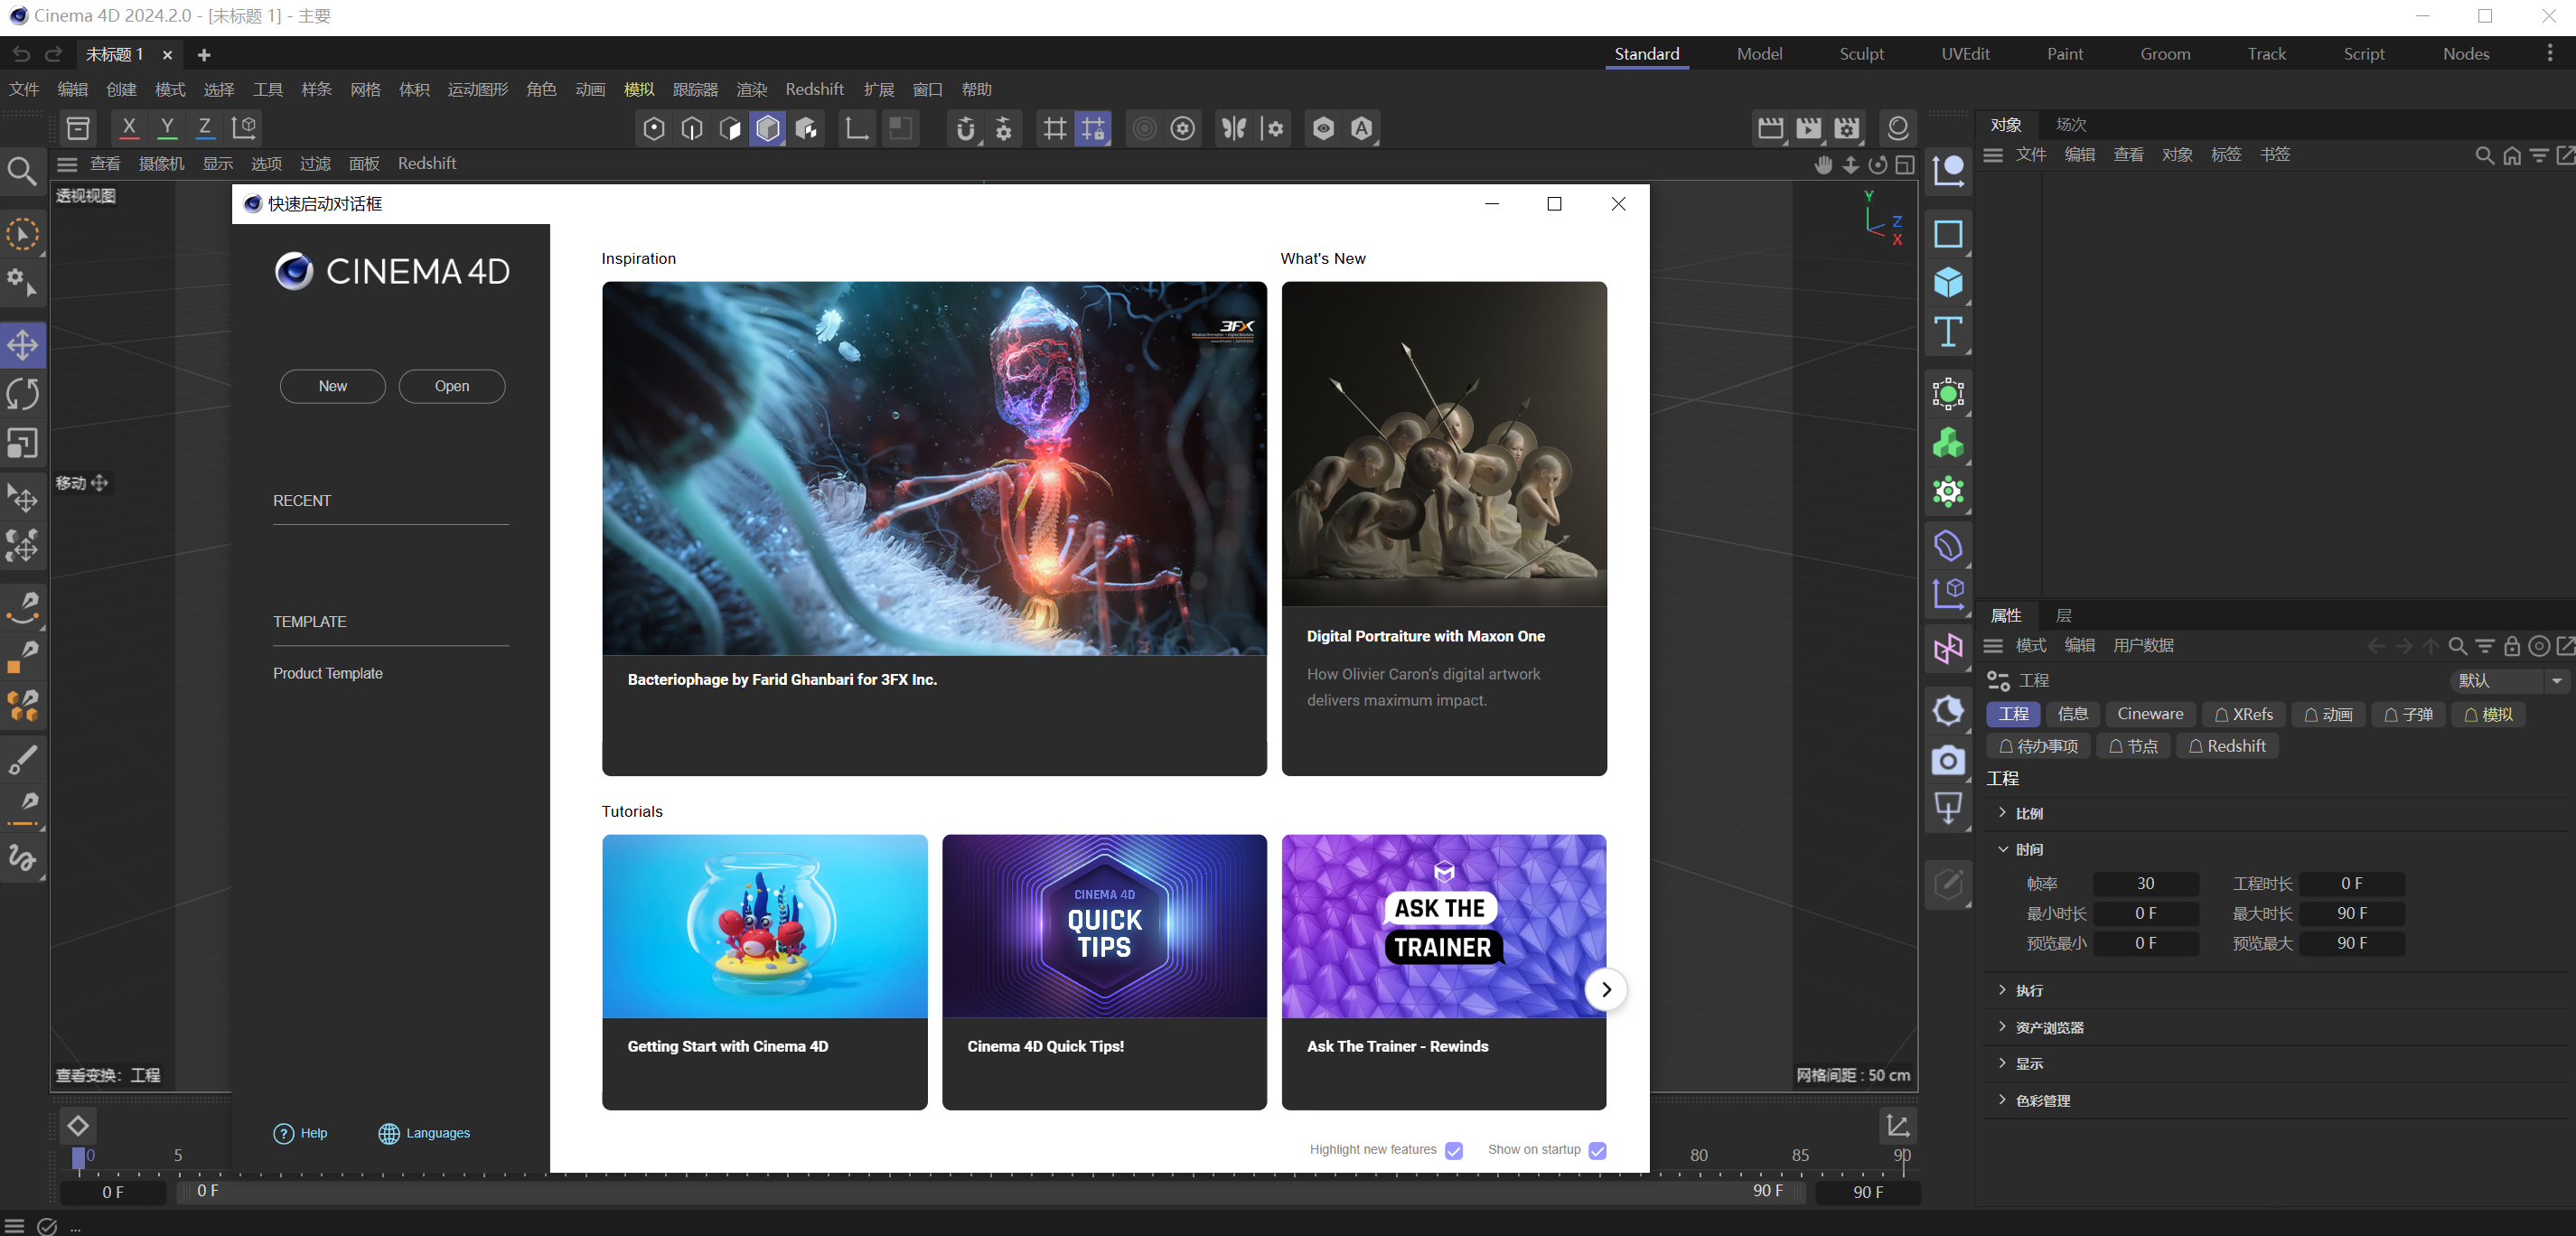This screenshot has height=1236, width=2576.
Task: Open the 默认 preset dropdown
Action: click(x=2509, y=680)
